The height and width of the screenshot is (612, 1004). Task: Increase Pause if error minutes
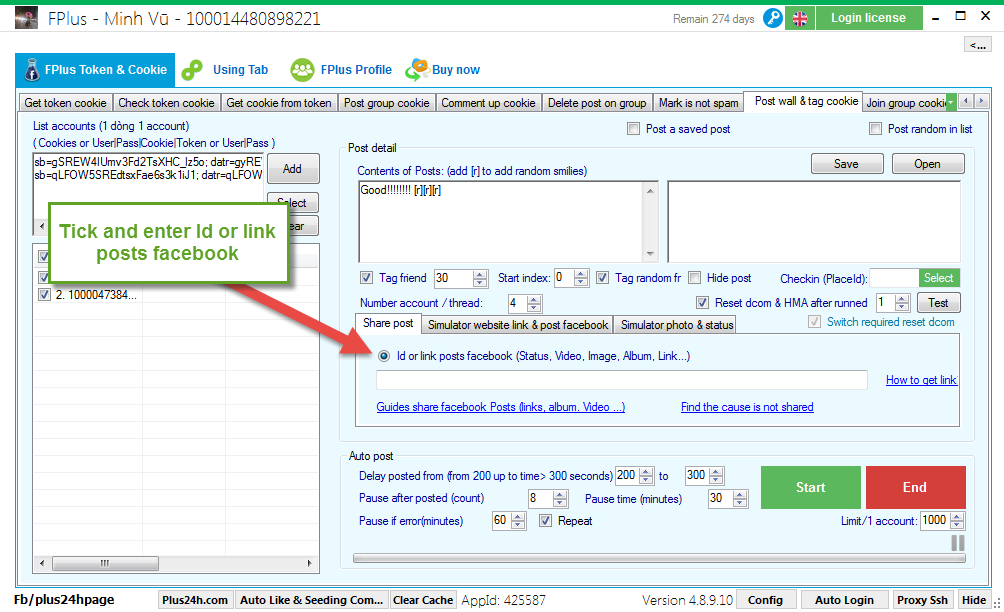tap(519, 517)
